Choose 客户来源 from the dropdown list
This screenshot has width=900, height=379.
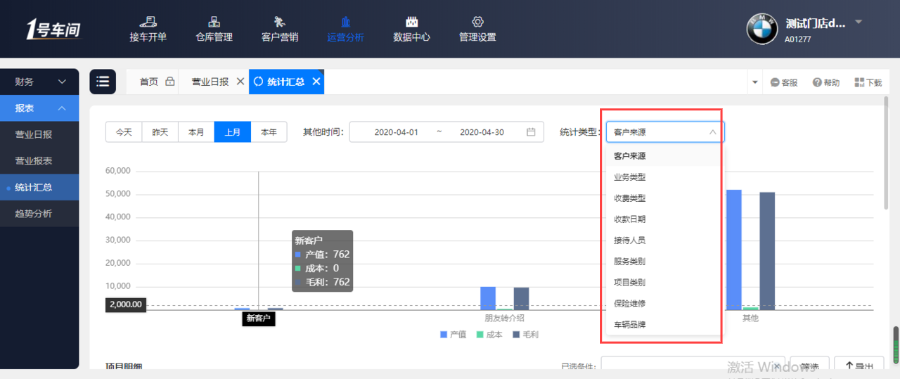click(665, 156)
